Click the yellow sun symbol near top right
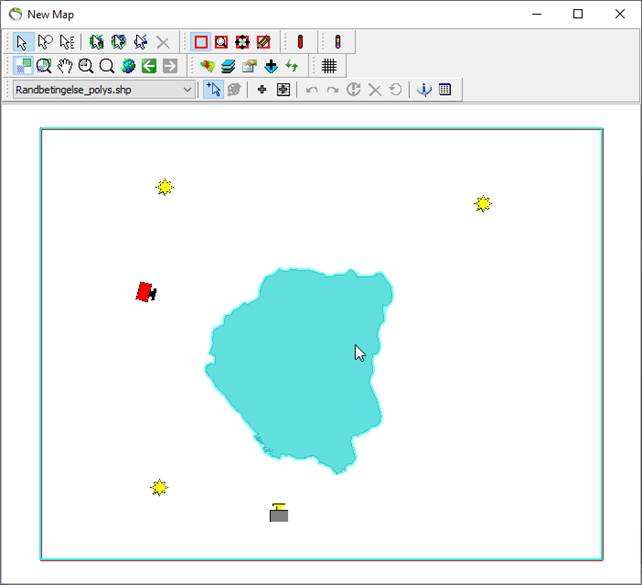 point(483,203)
